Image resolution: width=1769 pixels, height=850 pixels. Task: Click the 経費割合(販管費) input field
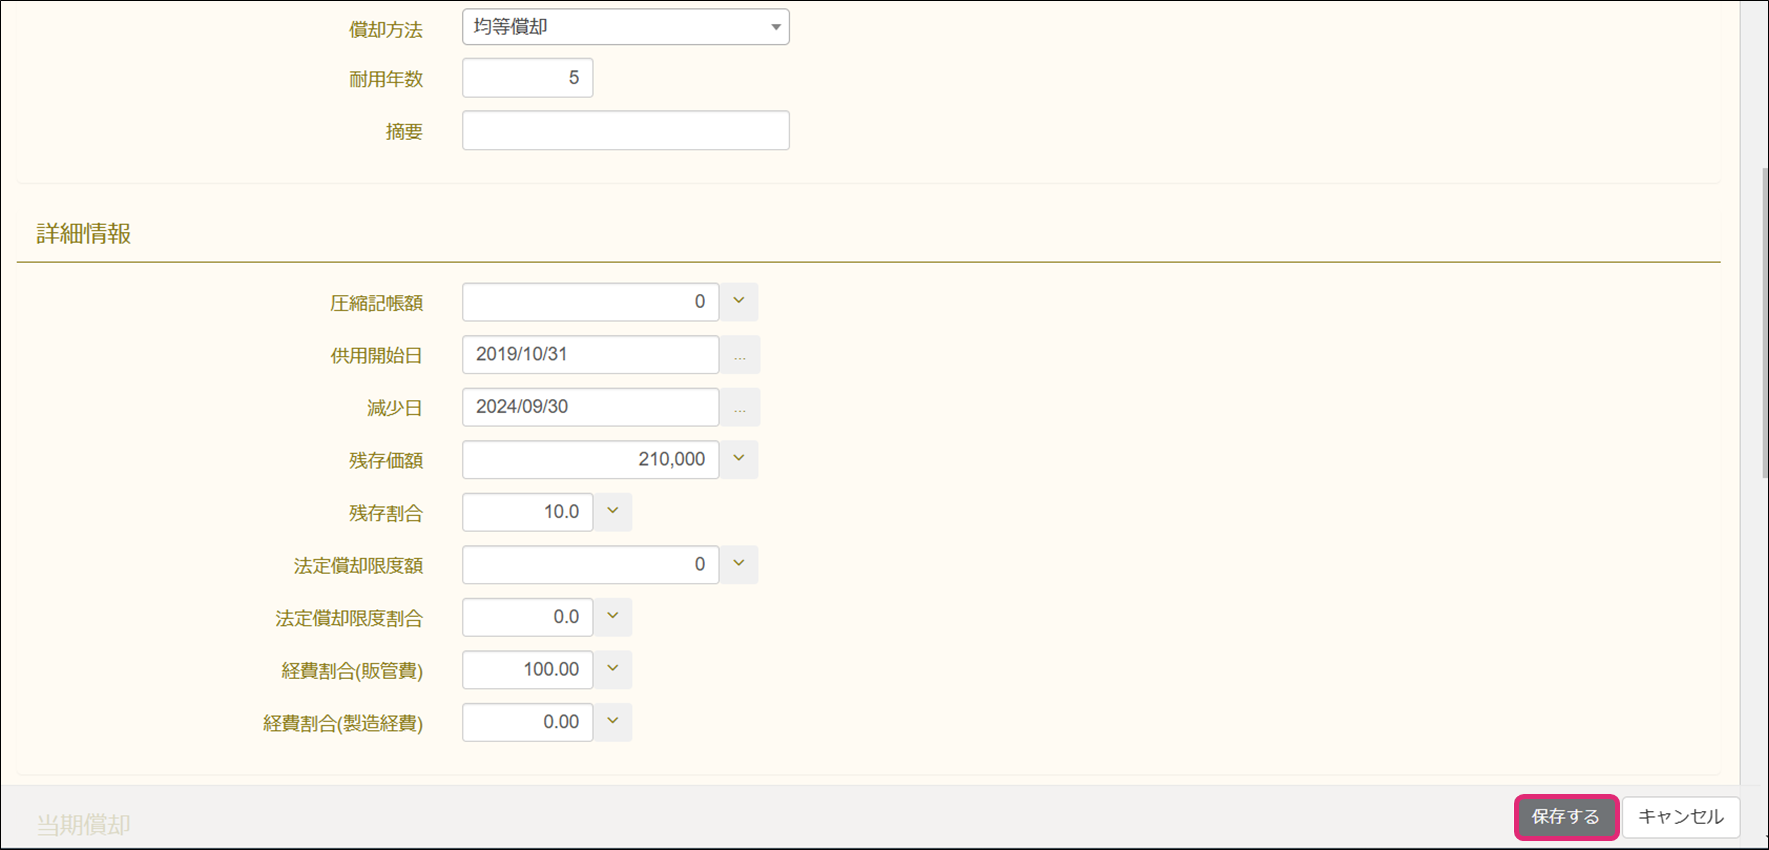pos(527,670)
